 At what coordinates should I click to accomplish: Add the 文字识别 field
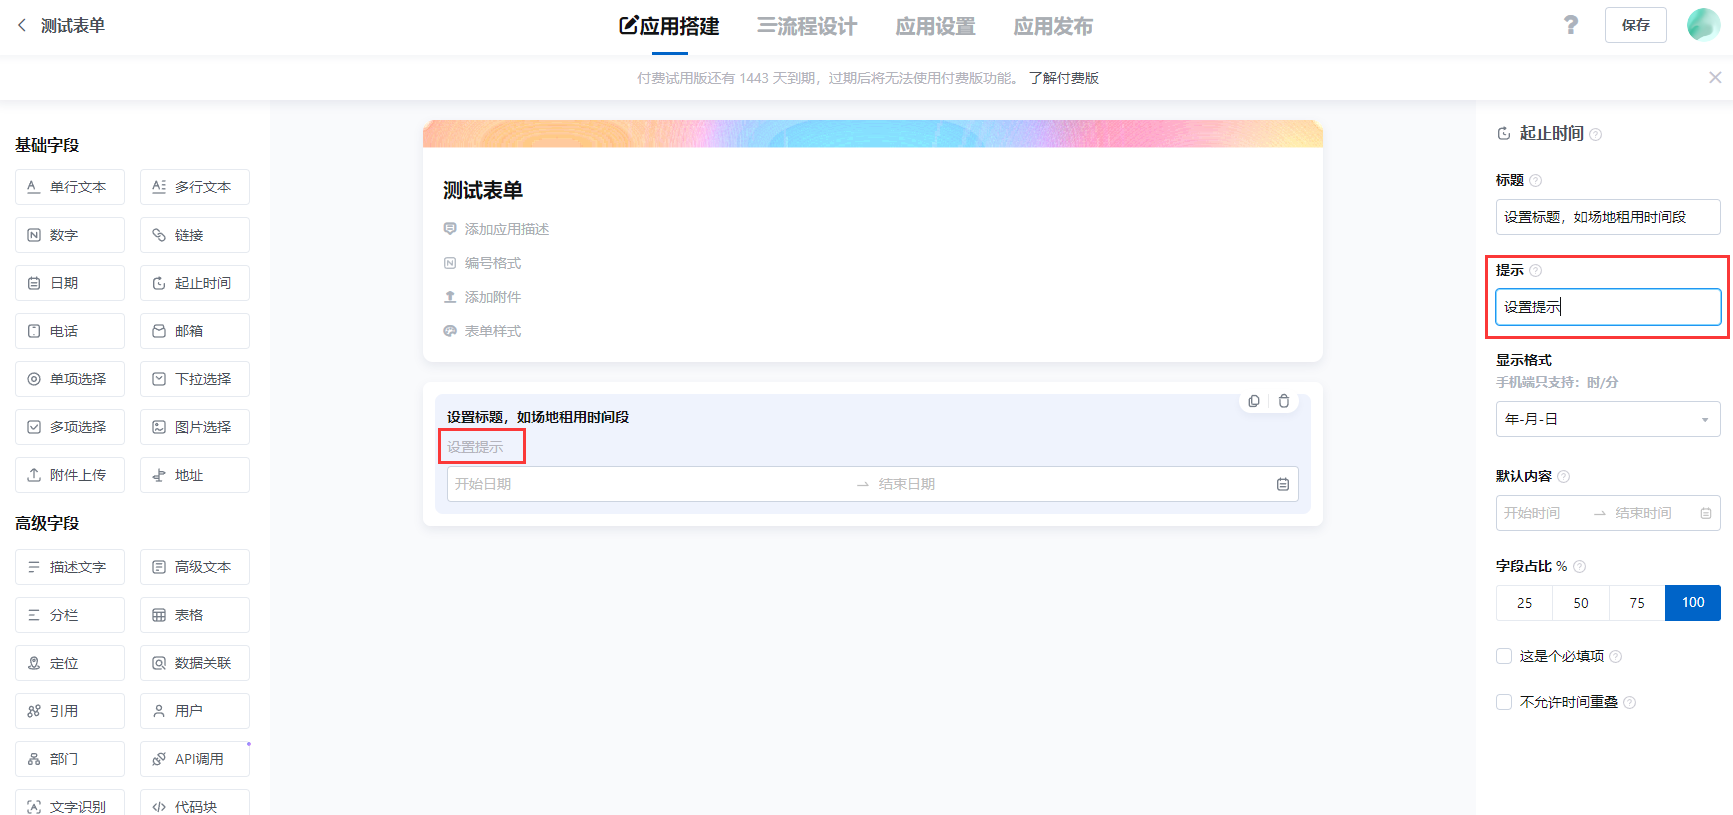(x=70, y=803)
